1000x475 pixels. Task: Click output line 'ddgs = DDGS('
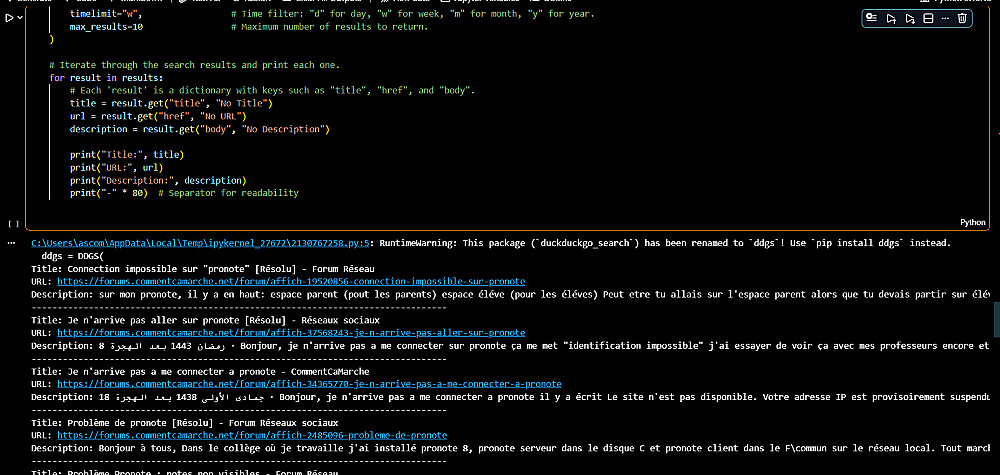[72, 256]
